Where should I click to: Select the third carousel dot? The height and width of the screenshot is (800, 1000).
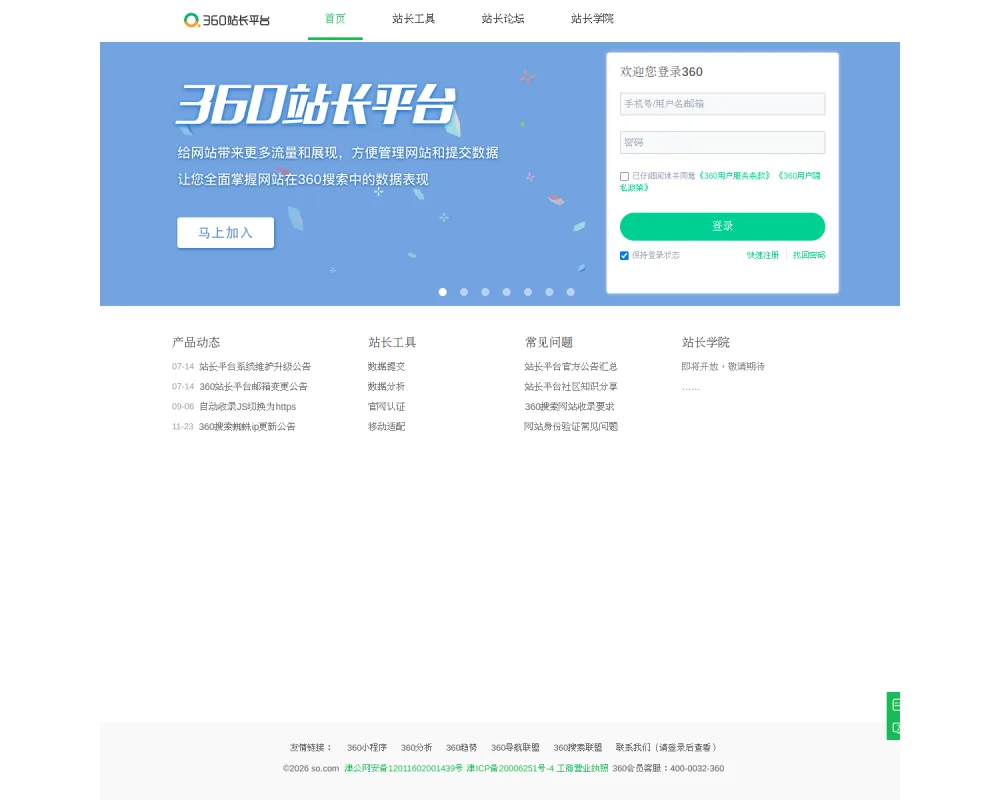tap(485, 292)
